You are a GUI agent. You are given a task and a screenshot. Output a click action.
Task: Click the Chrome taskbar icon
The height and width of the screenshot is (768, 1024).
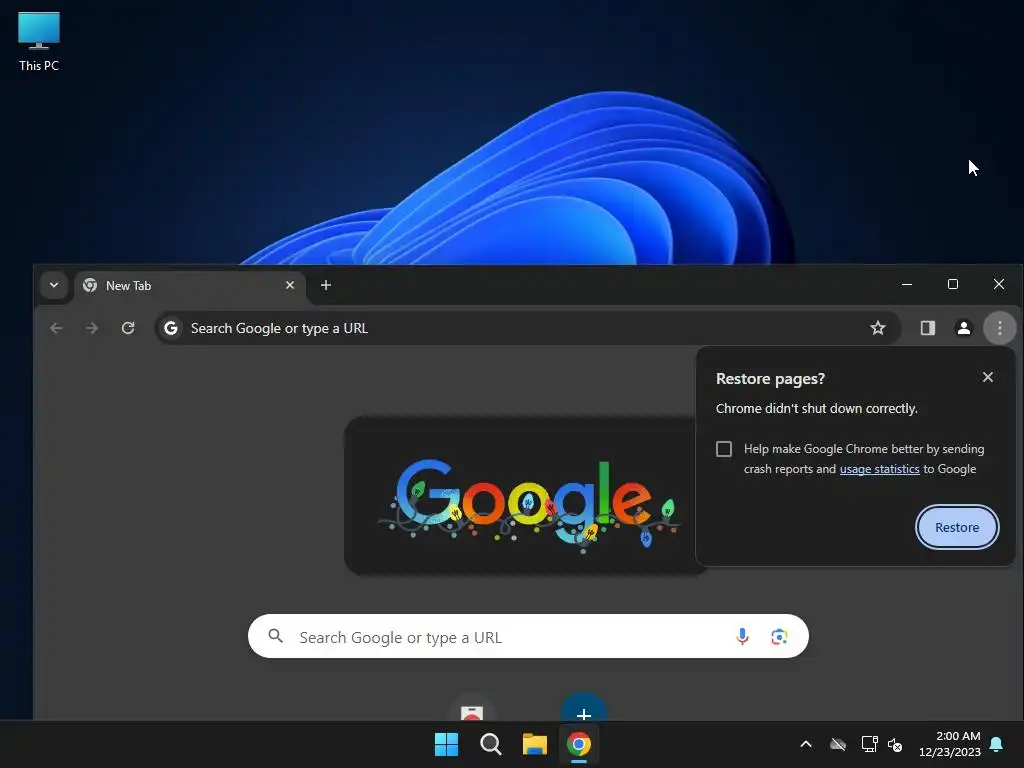pyautogui.click(x=579, y=744)
